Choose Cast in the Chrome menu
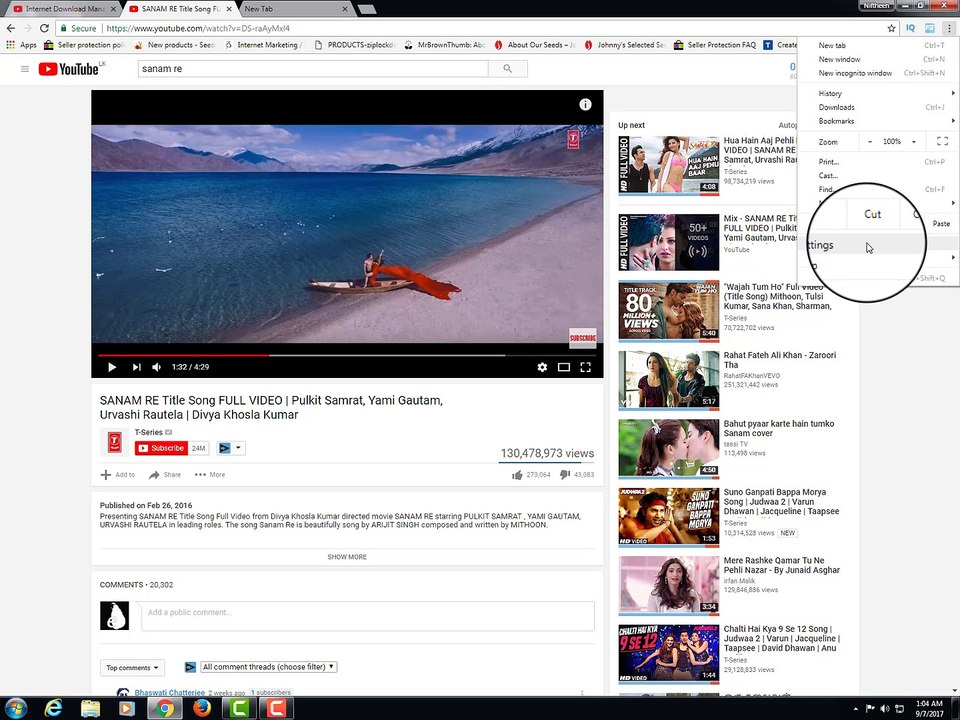This screenshot has width=960, height=720. pos(876,176)
